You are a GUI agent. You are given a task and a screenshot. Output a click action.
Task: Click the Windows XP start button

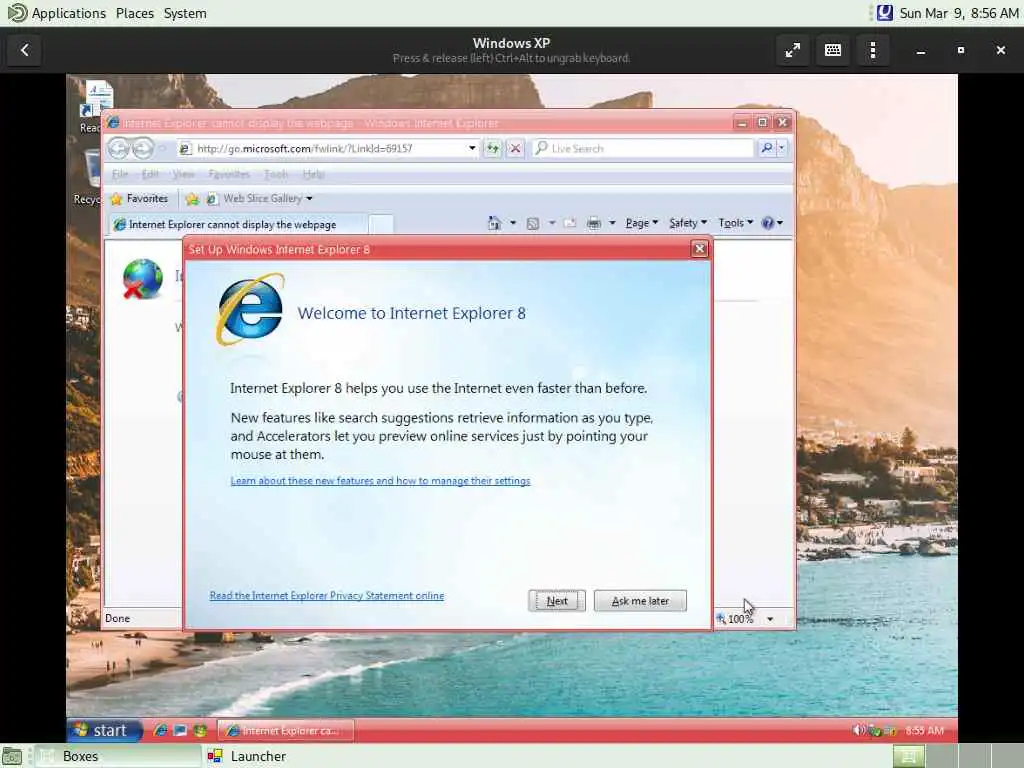(104, 730)
